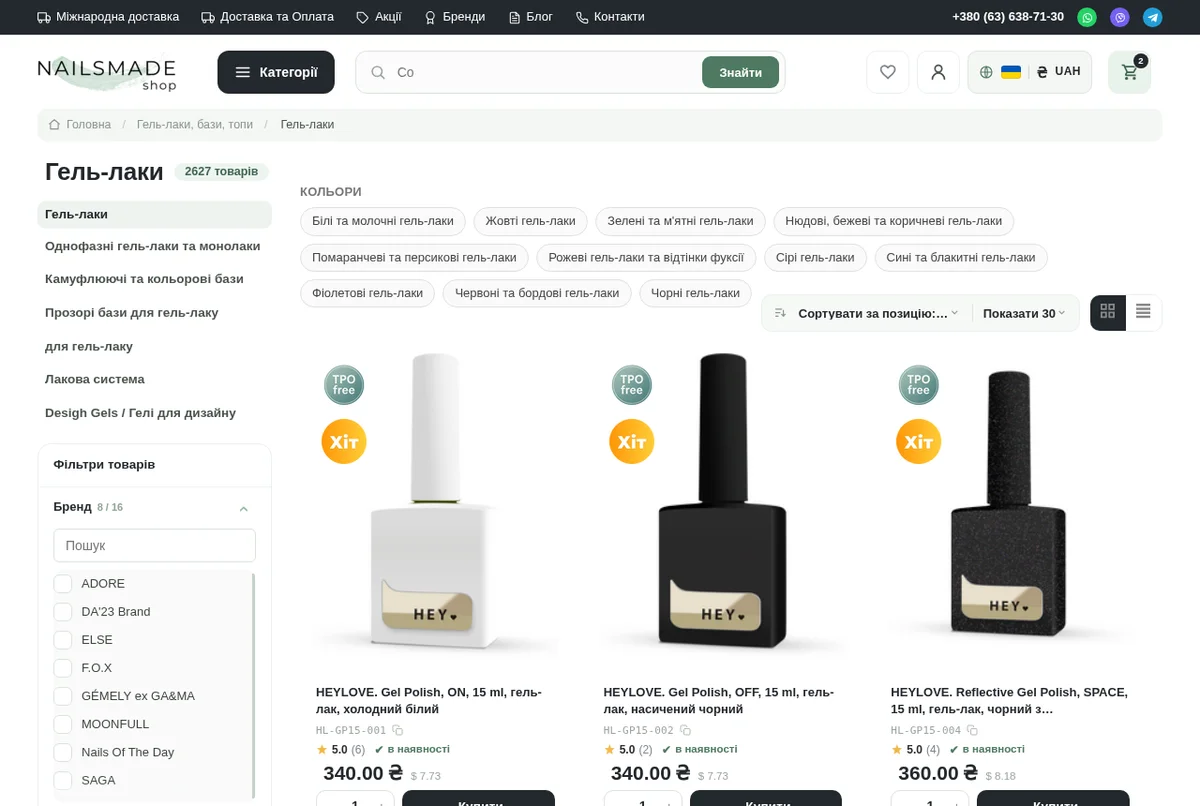Filter by Сірі гель-лаки

pyautogui.click(x=816, y=257)
